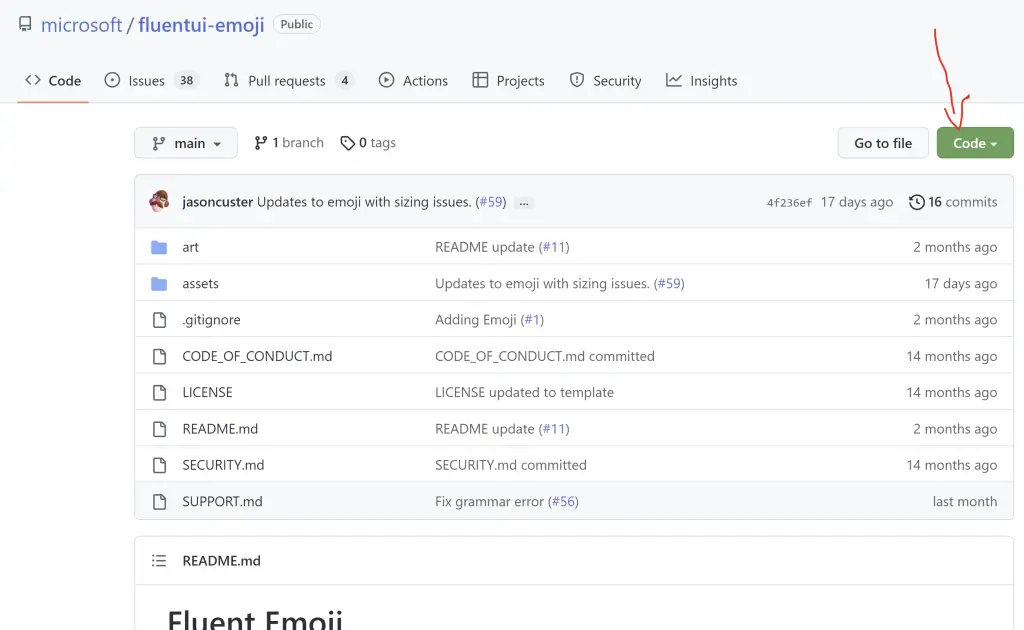This screenshot has height=630, width=1024.
Task: Open the art folder
Action: click(x=190, y=247)
